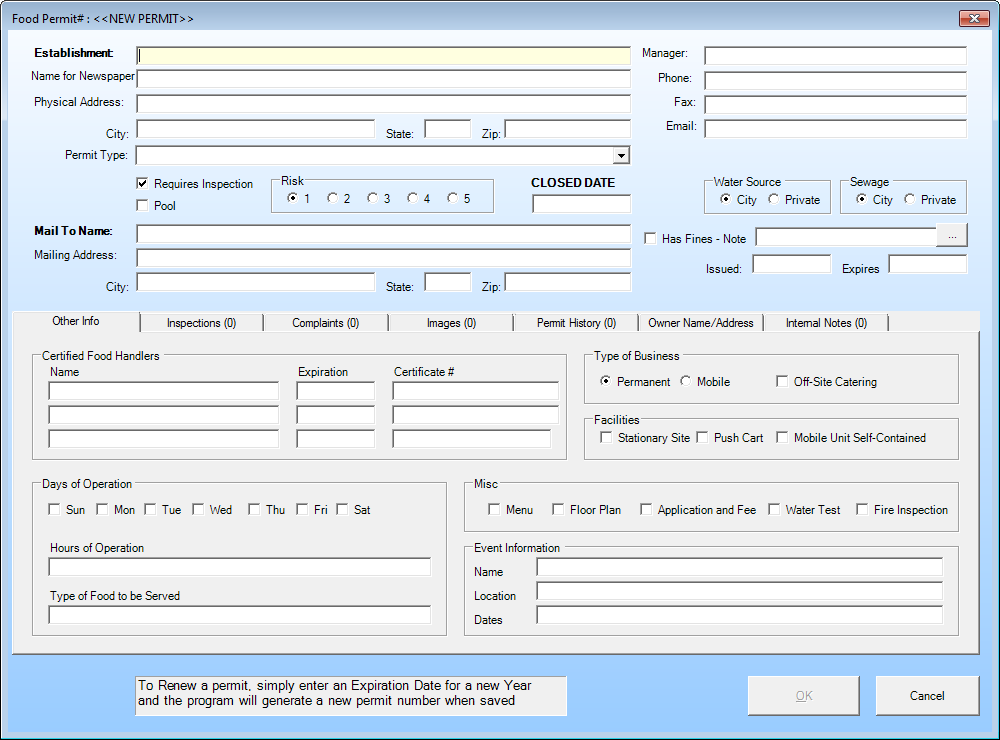Click the Cancel button
Viewport: 1000px width, 740px height.
pos(927,695)
